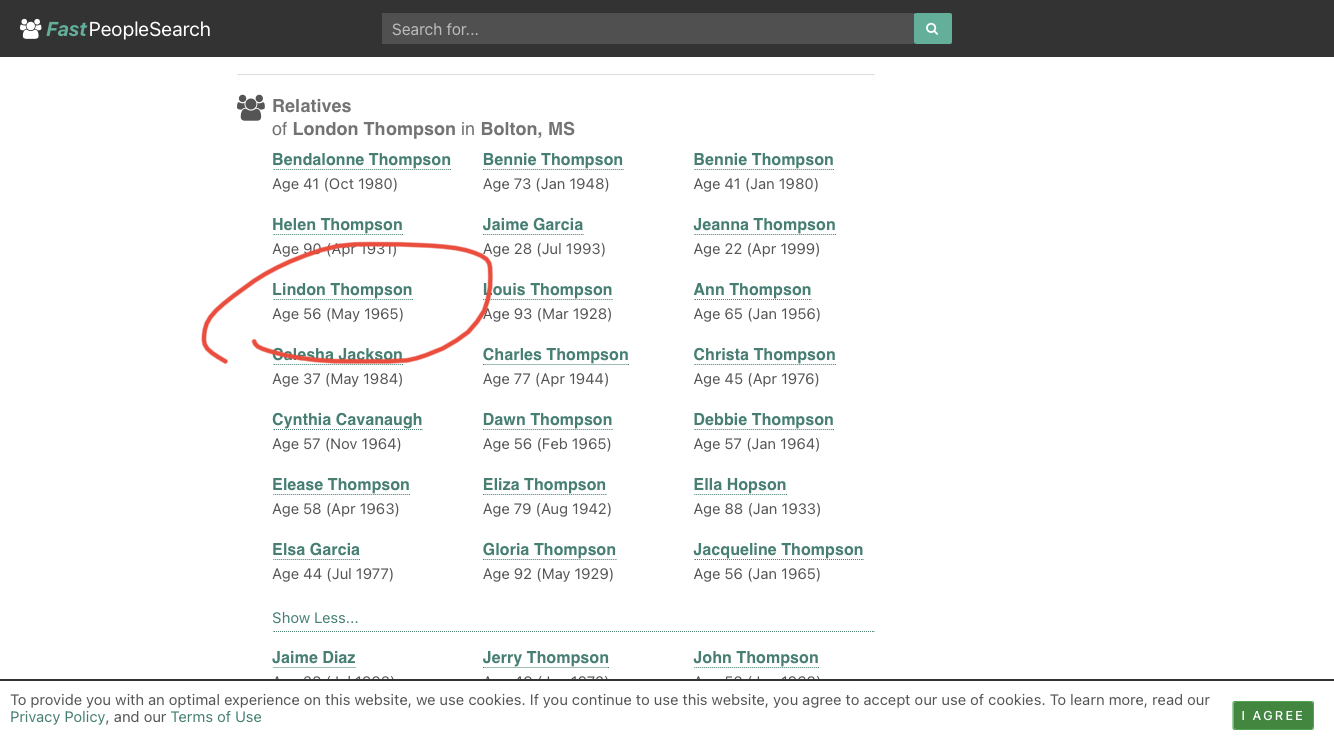Click the Relatives section heading

point(312,106)
